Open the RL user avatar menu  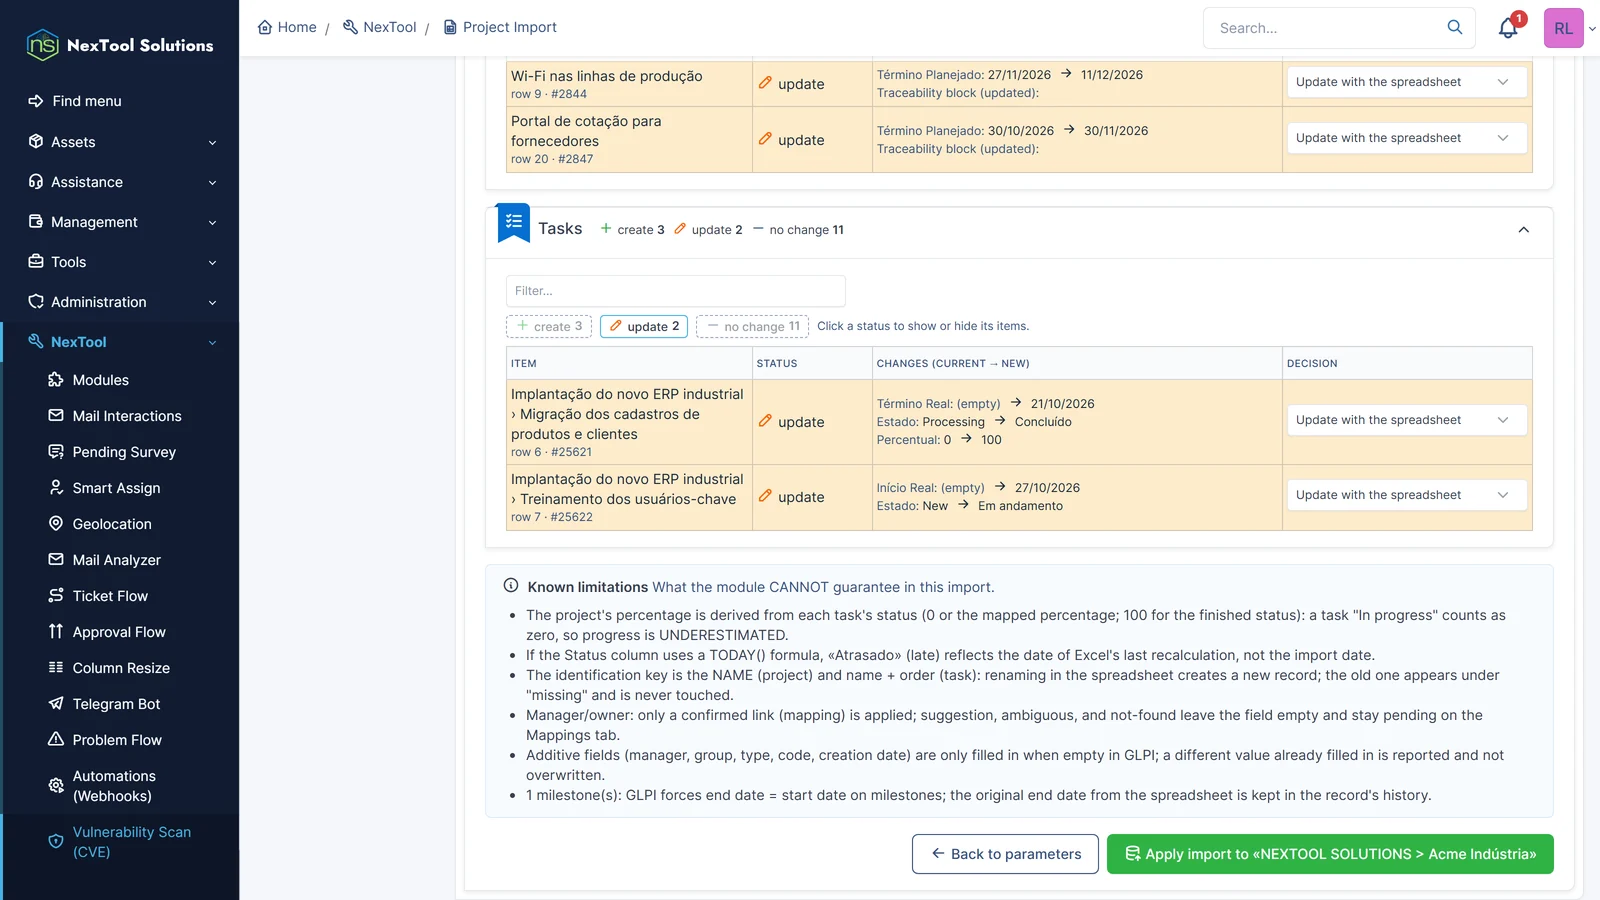coord(1563,28)
